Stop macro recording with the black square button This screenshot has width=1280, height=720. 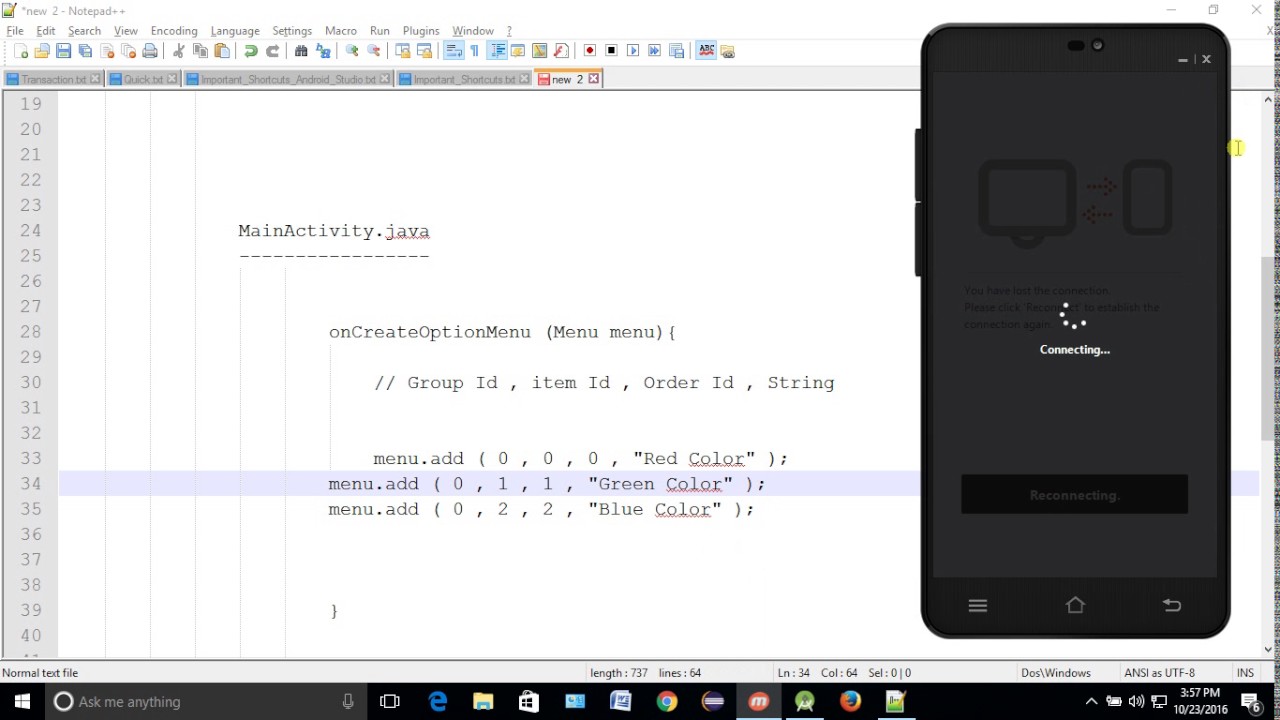[x=612, y=51]
